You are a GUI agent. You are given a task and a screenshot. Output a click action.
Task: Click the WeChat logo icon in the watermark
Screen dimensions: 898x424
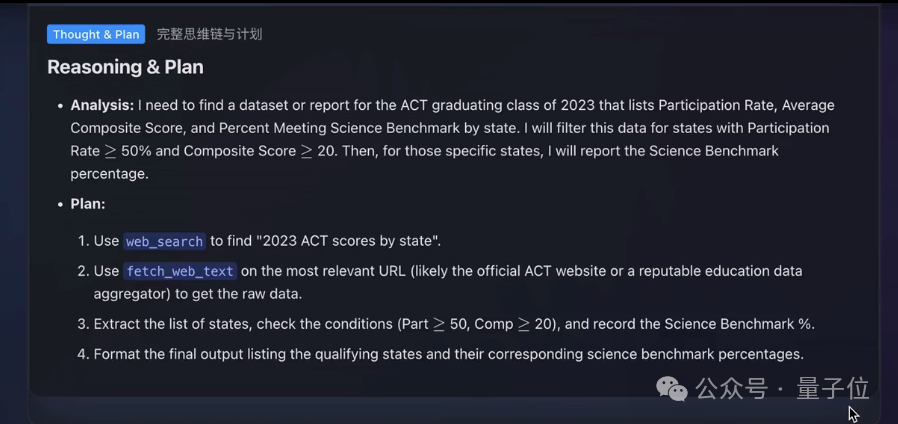click(x=672, y=389)
